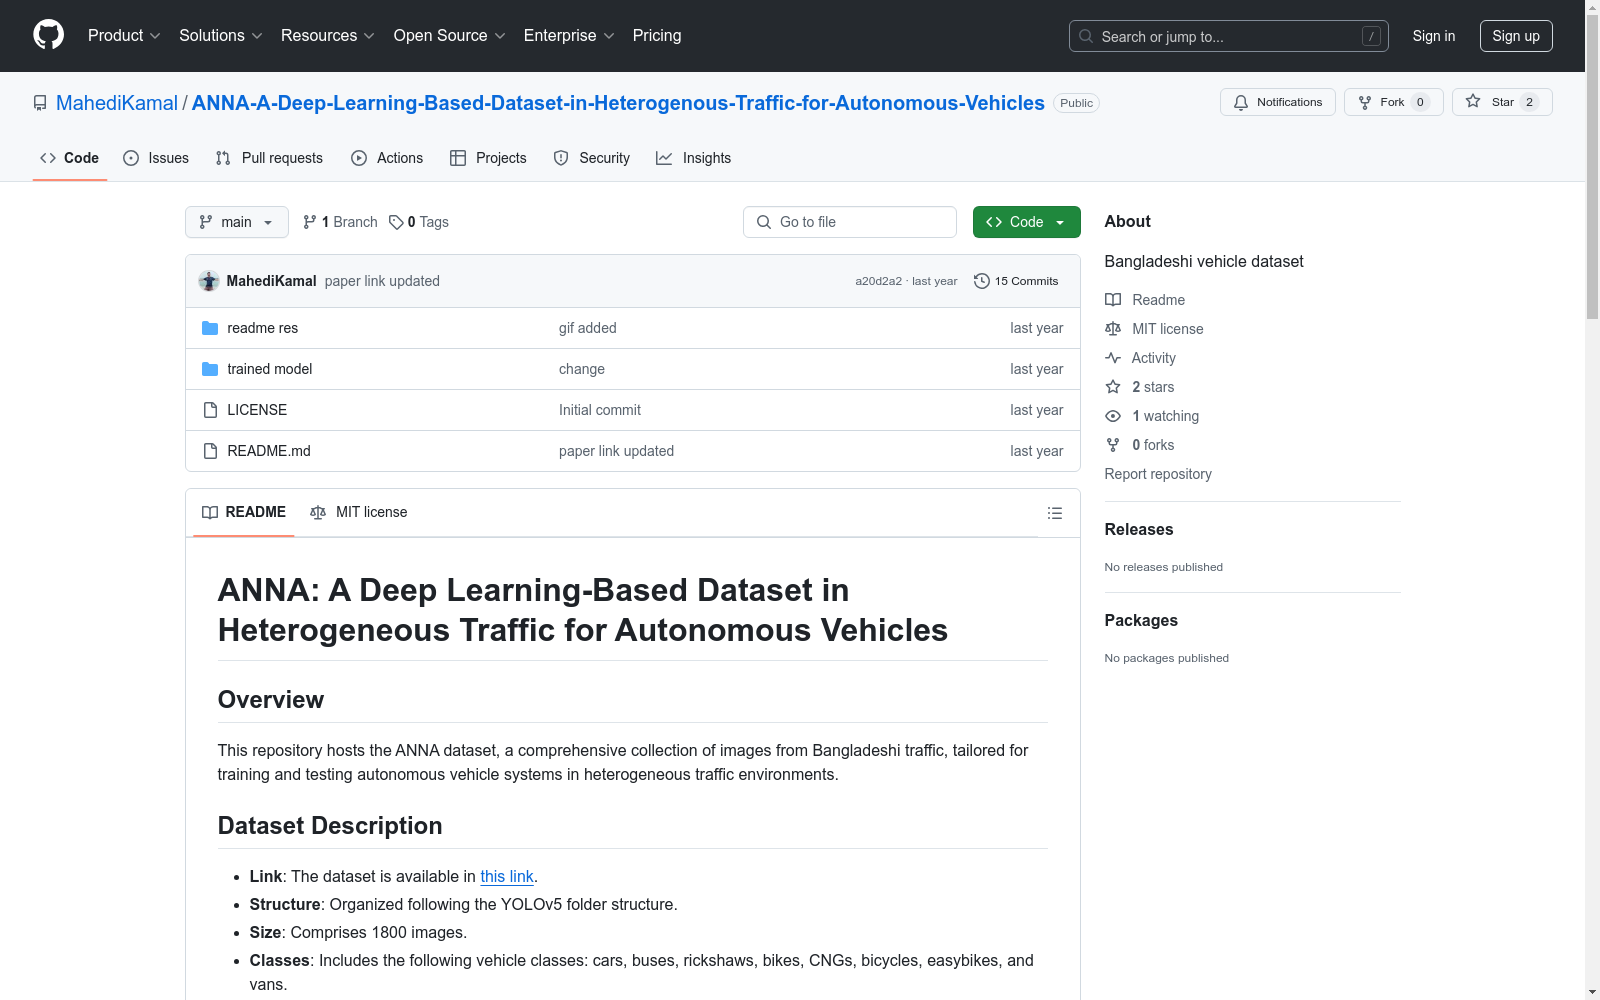Click the scales icon beside MIT license in About
The height and width of the screenshot is (1000, 1600).
(x=1113, y=329)
